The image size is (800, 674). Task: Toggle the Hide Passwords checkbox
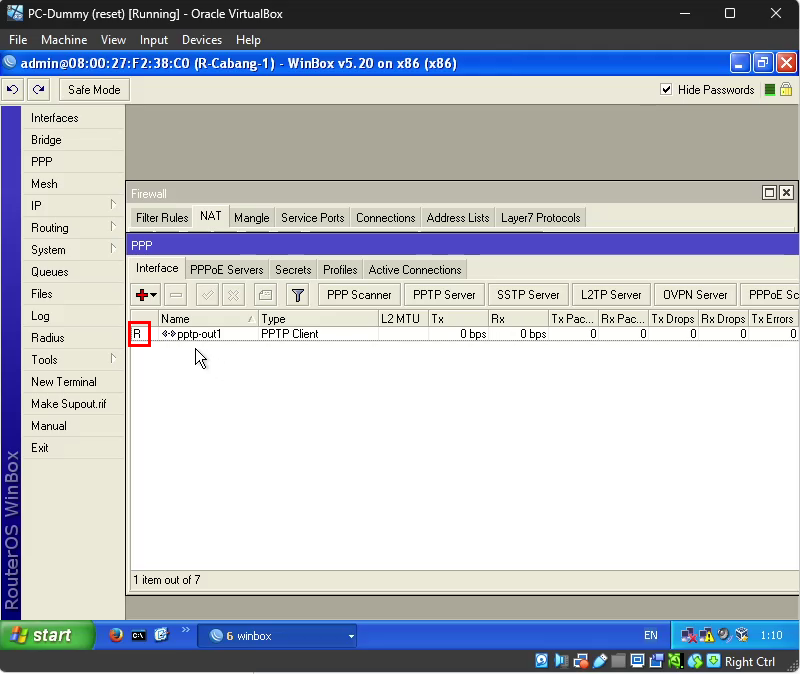[x=666, y=90]
